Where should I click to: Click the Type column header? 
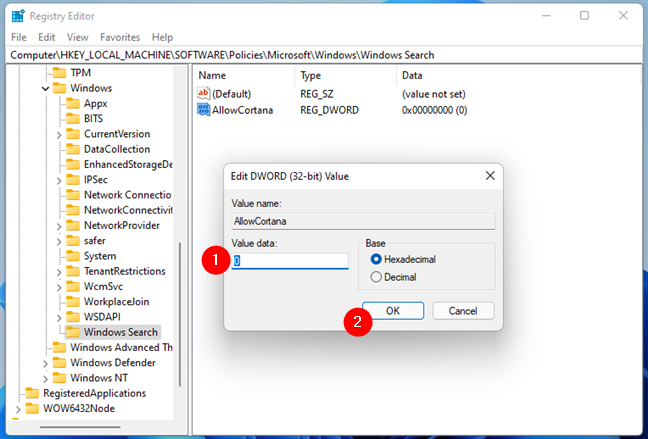click(x=345, y=75)
